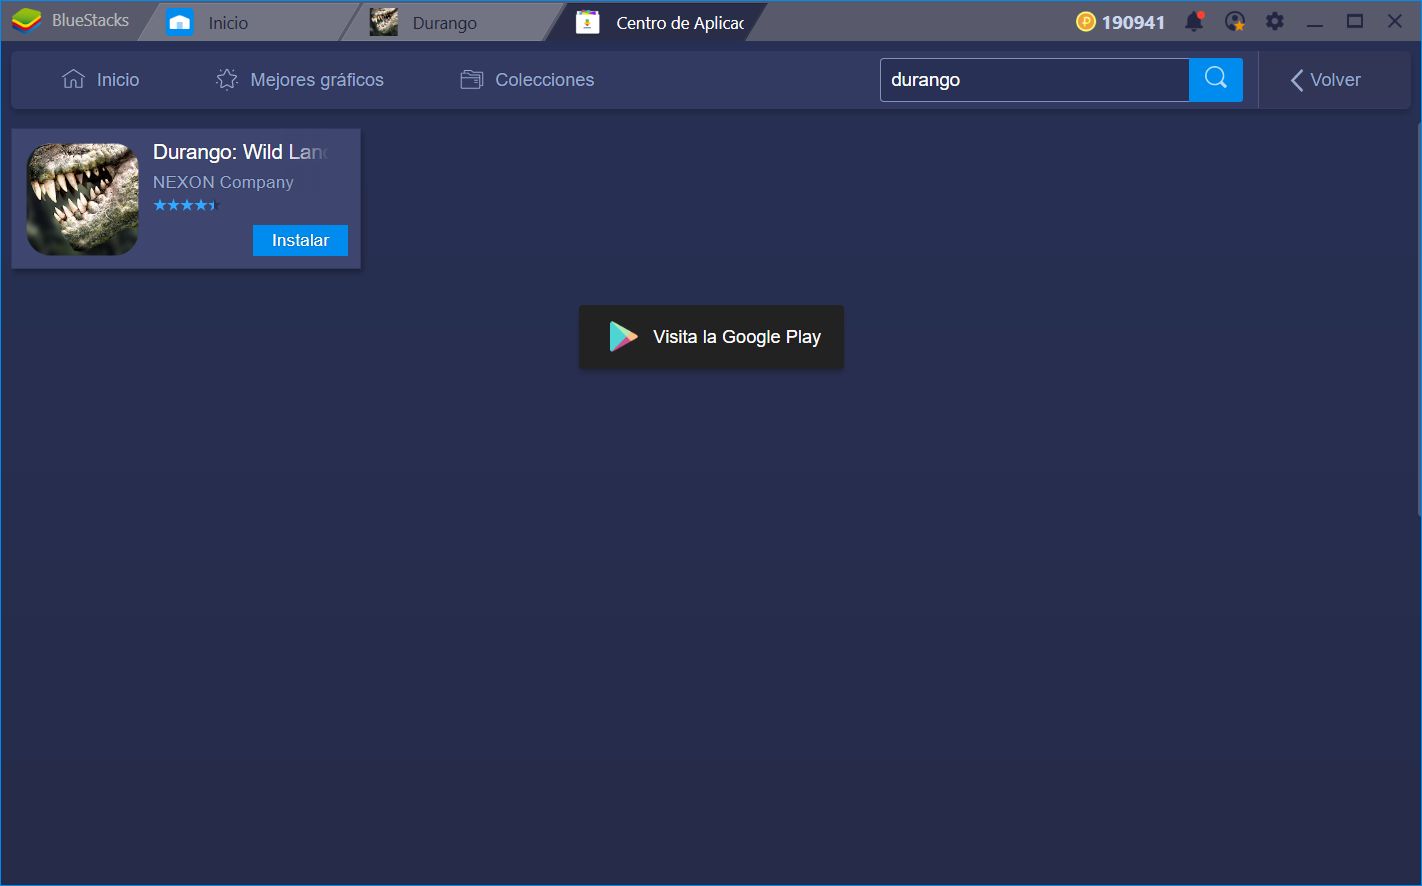Click the NEXON Company developer name

click(x=223, y=182)
